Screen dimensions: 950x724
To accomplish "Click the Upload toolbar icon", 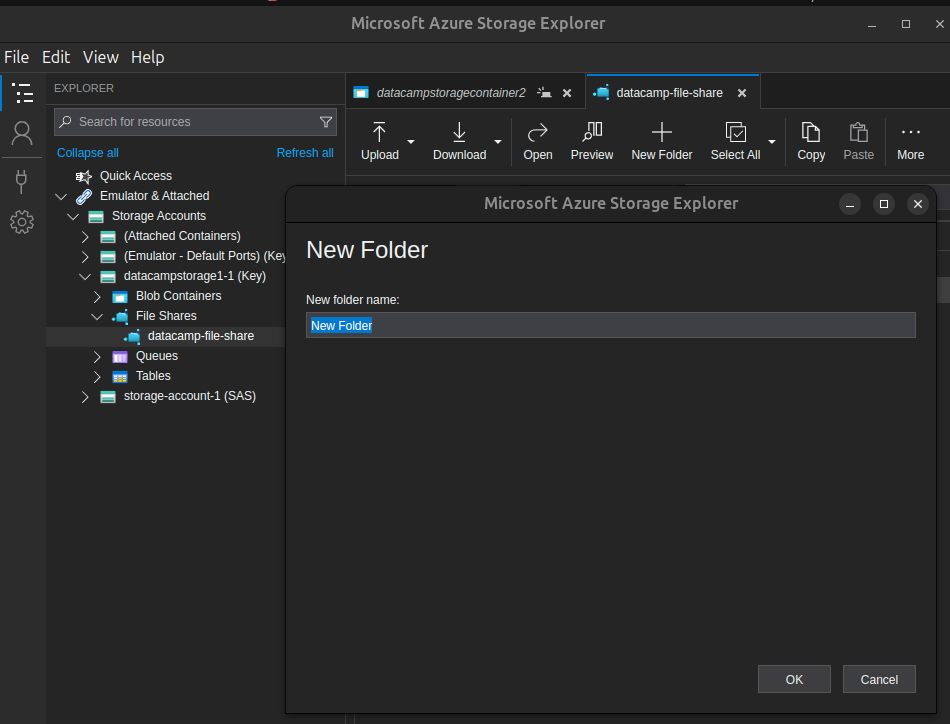I will 380,140.
